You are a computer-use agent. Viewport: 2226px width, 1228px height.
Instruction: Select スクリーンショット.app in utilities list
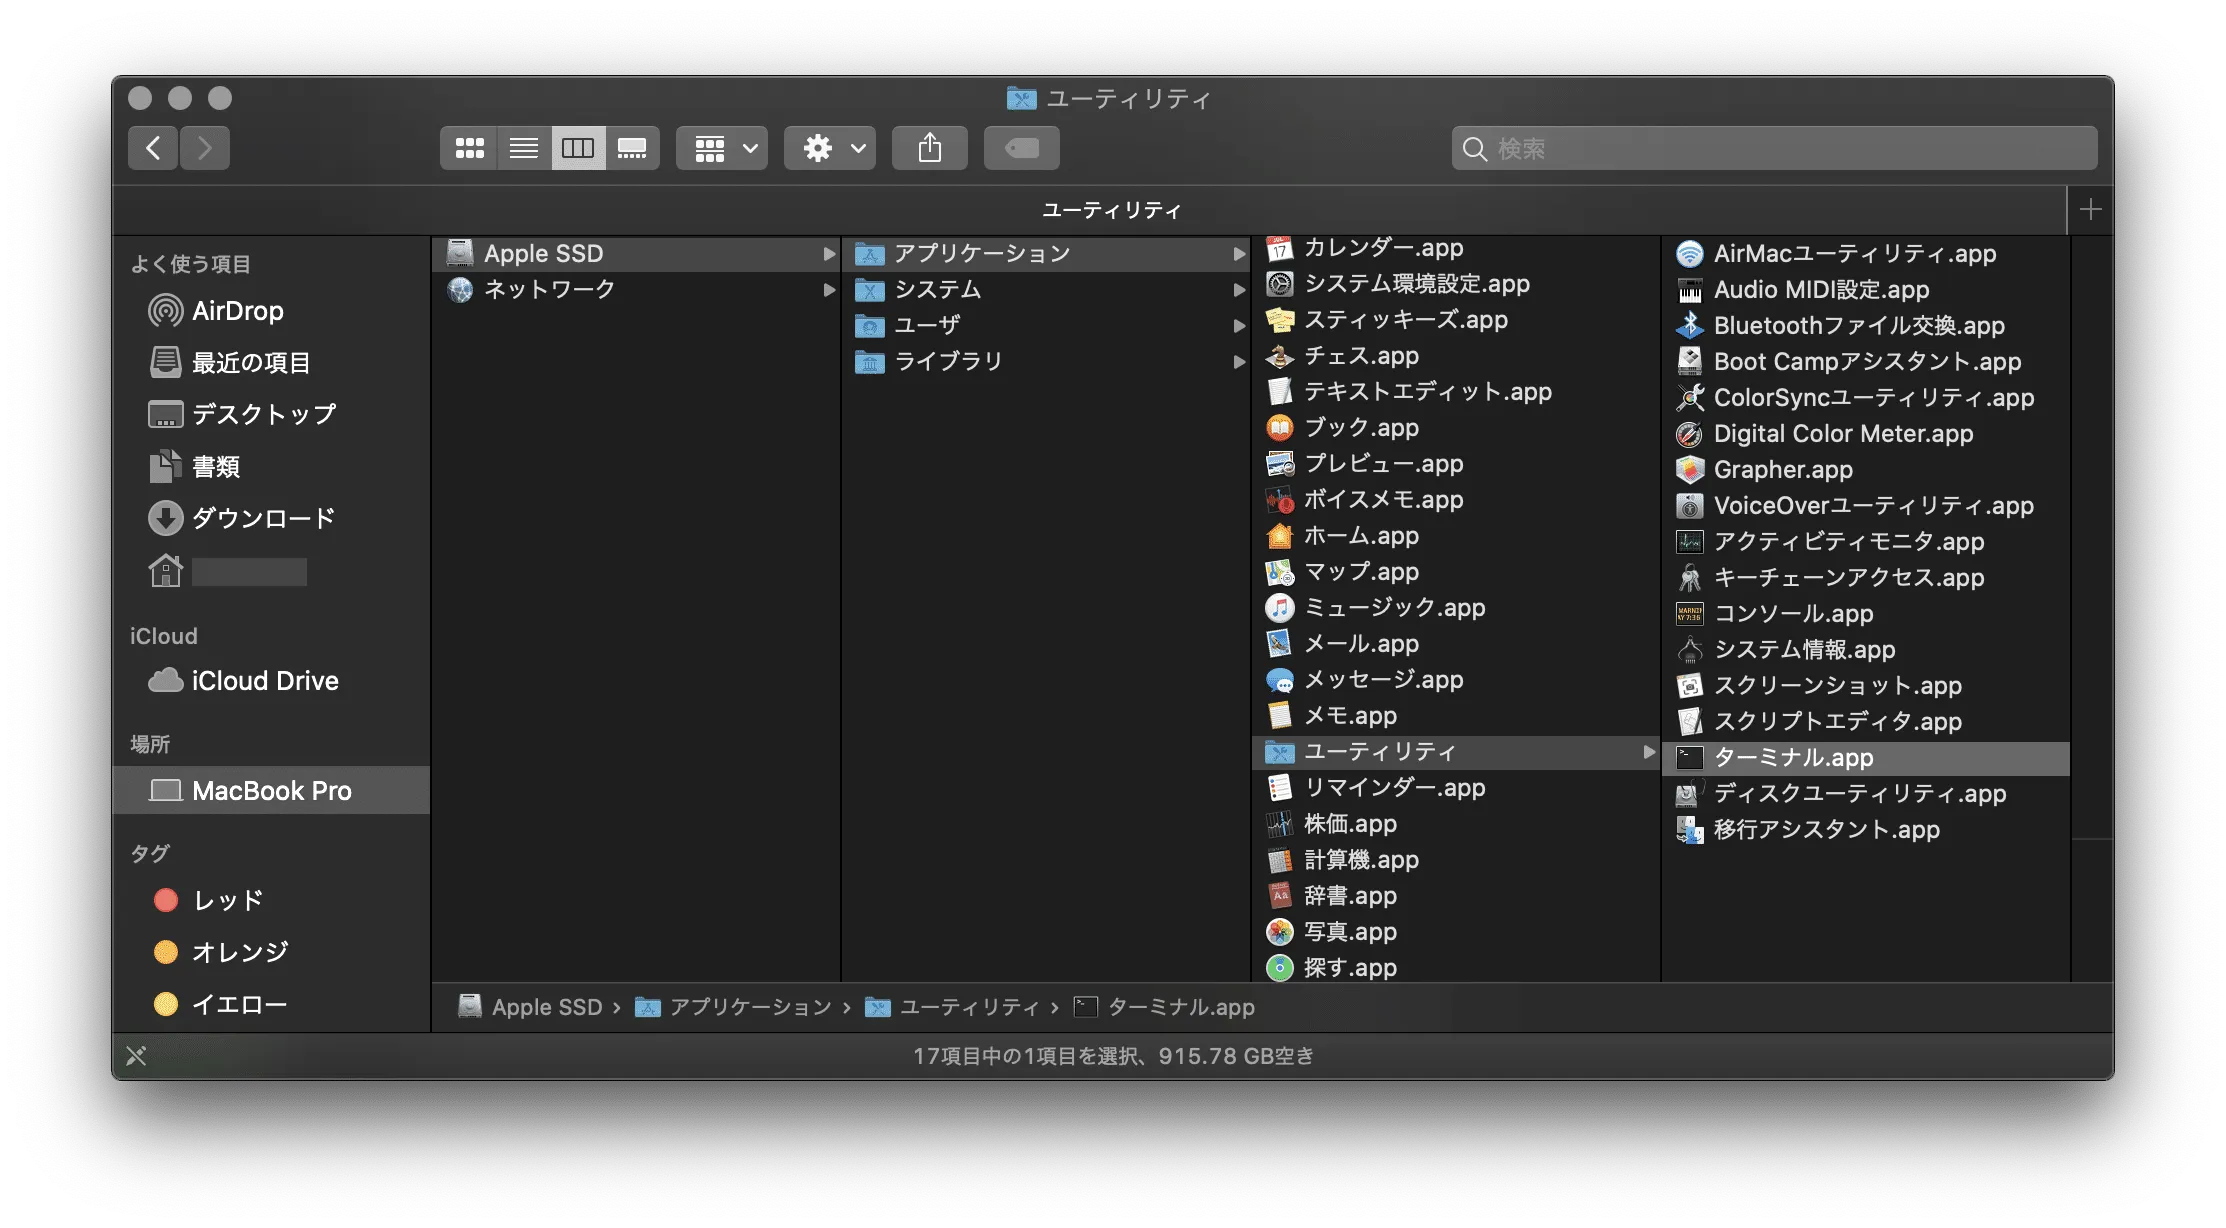point(1866,686)
